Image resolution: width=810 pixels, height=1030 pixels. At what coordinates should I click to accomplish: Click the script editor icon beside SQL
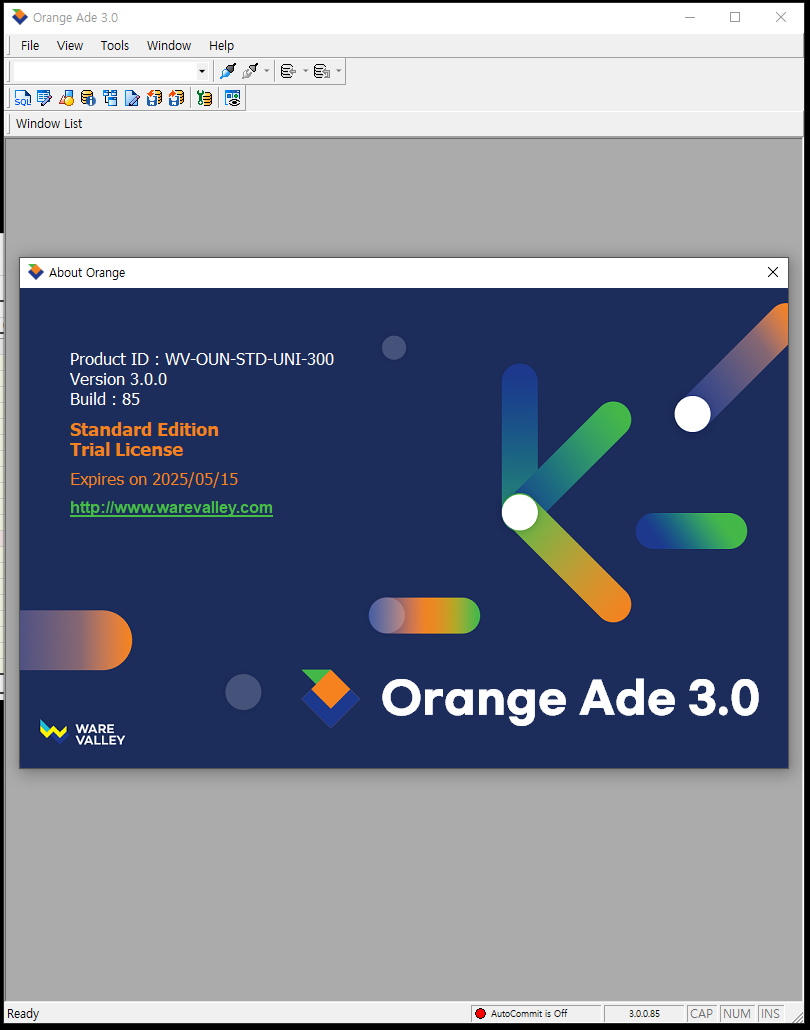tap(44, 98)
